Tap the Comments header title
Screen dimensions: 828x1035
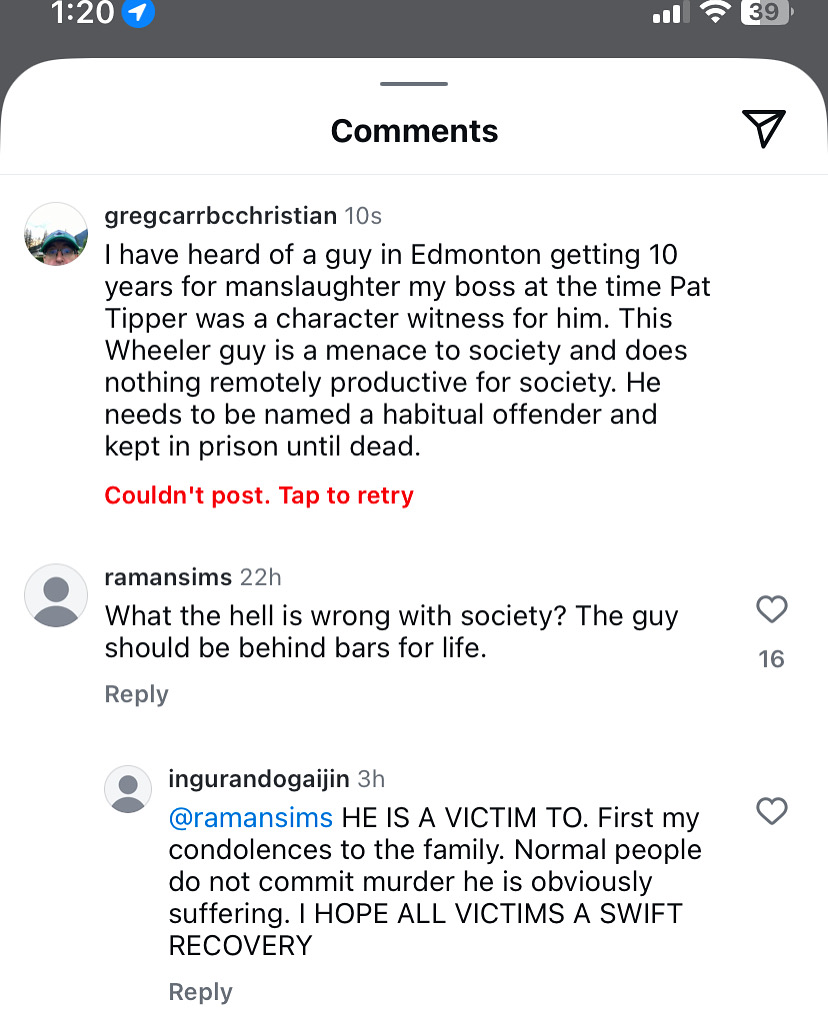414,131
